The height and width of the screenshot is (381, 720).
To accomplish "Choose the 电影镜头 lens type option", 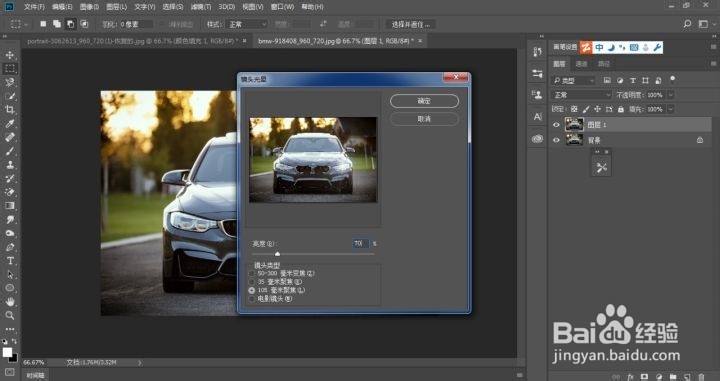I will (x=252, y=299).
